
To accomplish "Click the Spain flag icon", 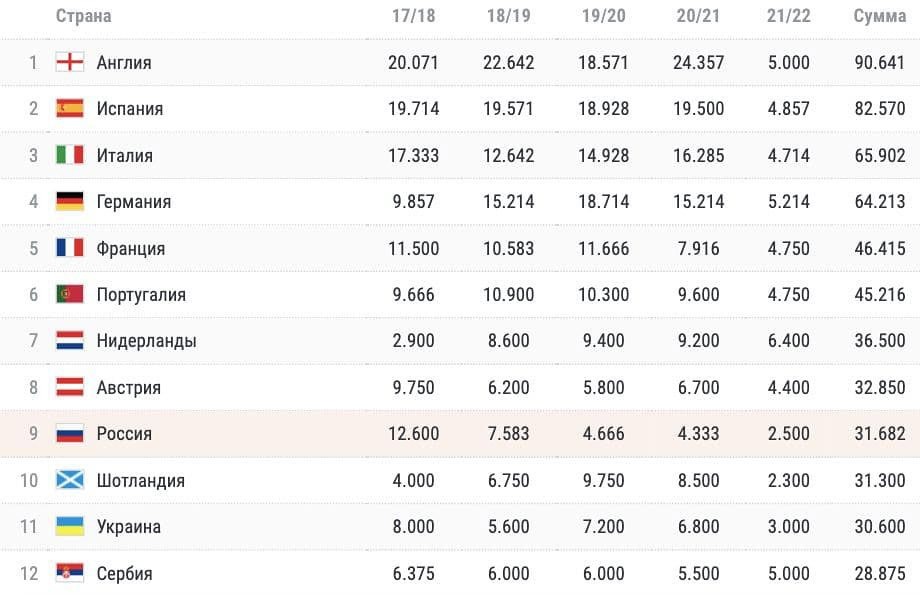I will click(70, 108).
